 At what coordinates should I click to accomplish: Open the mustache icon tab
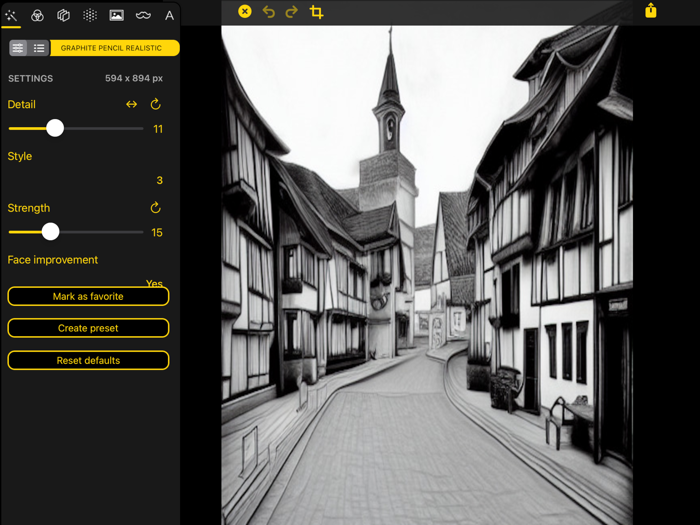pyautogui.click(x=143, y=16)
